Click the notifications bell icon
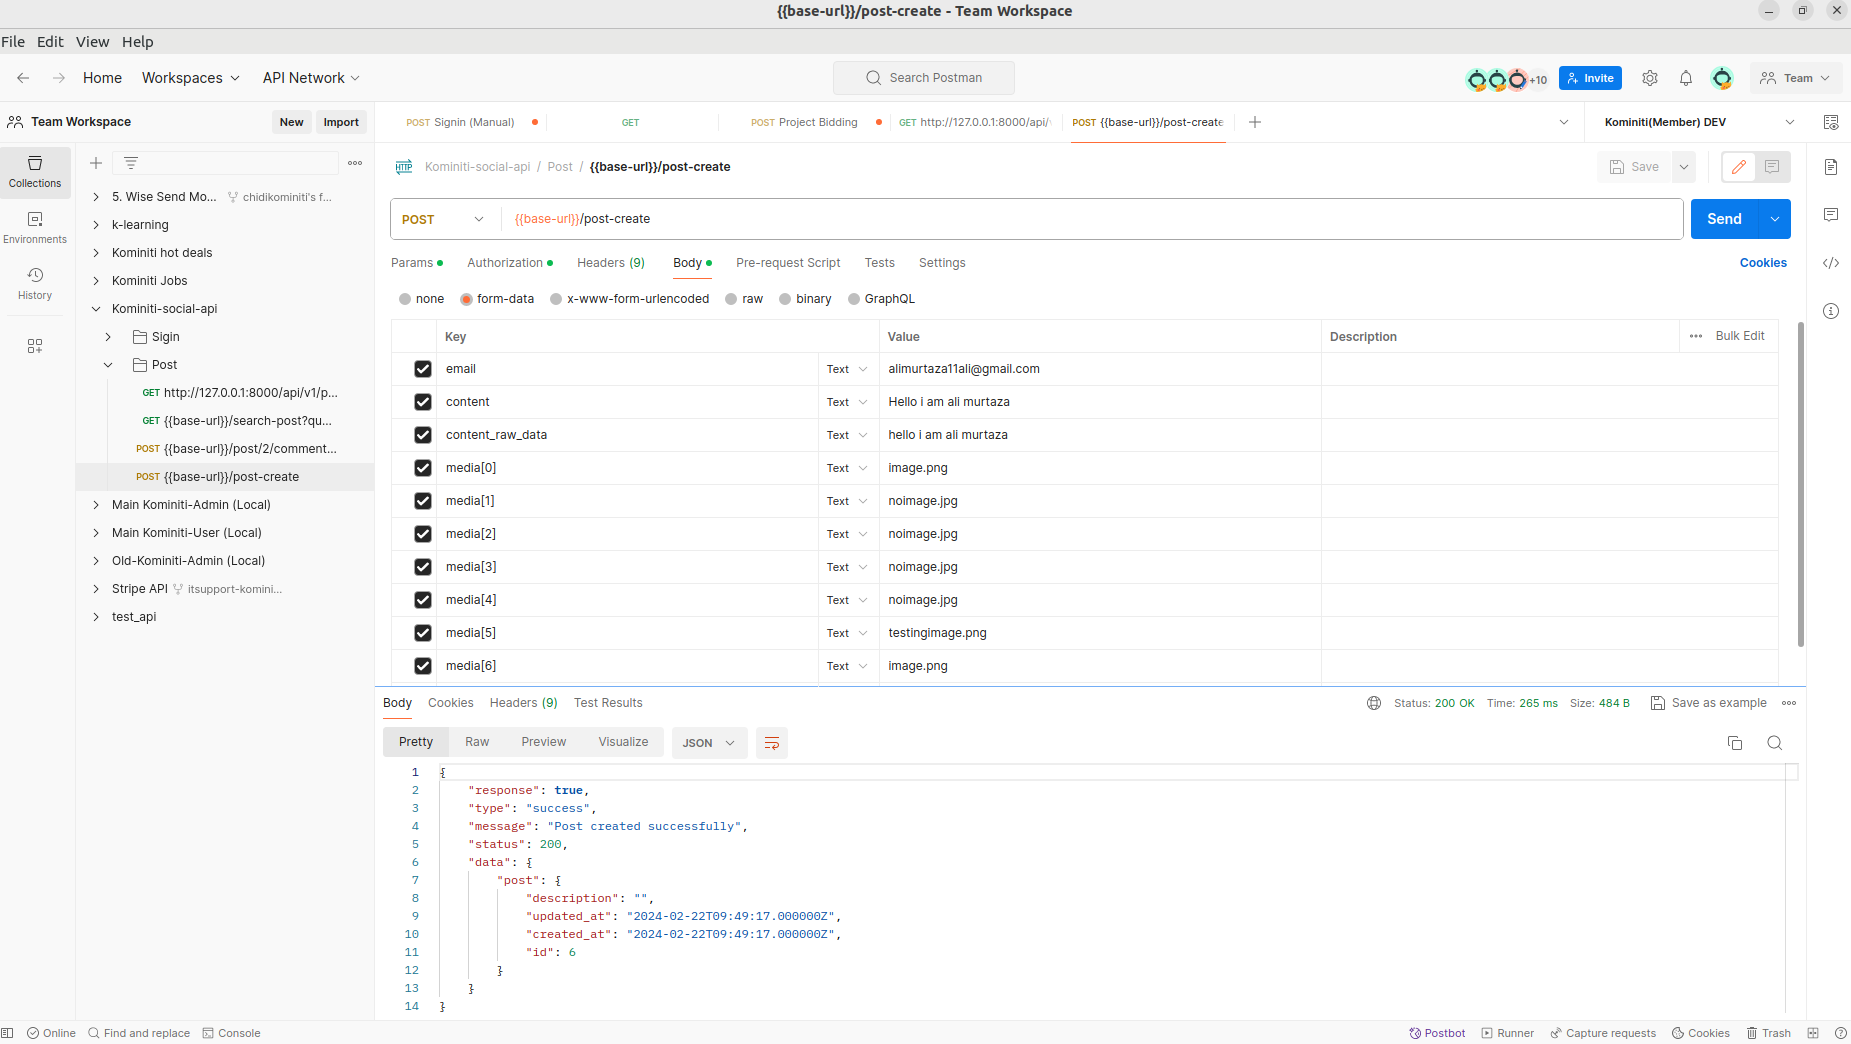Image resolution: width=1851 pixels, height=1044 pixels. [x=1686, y=78]
